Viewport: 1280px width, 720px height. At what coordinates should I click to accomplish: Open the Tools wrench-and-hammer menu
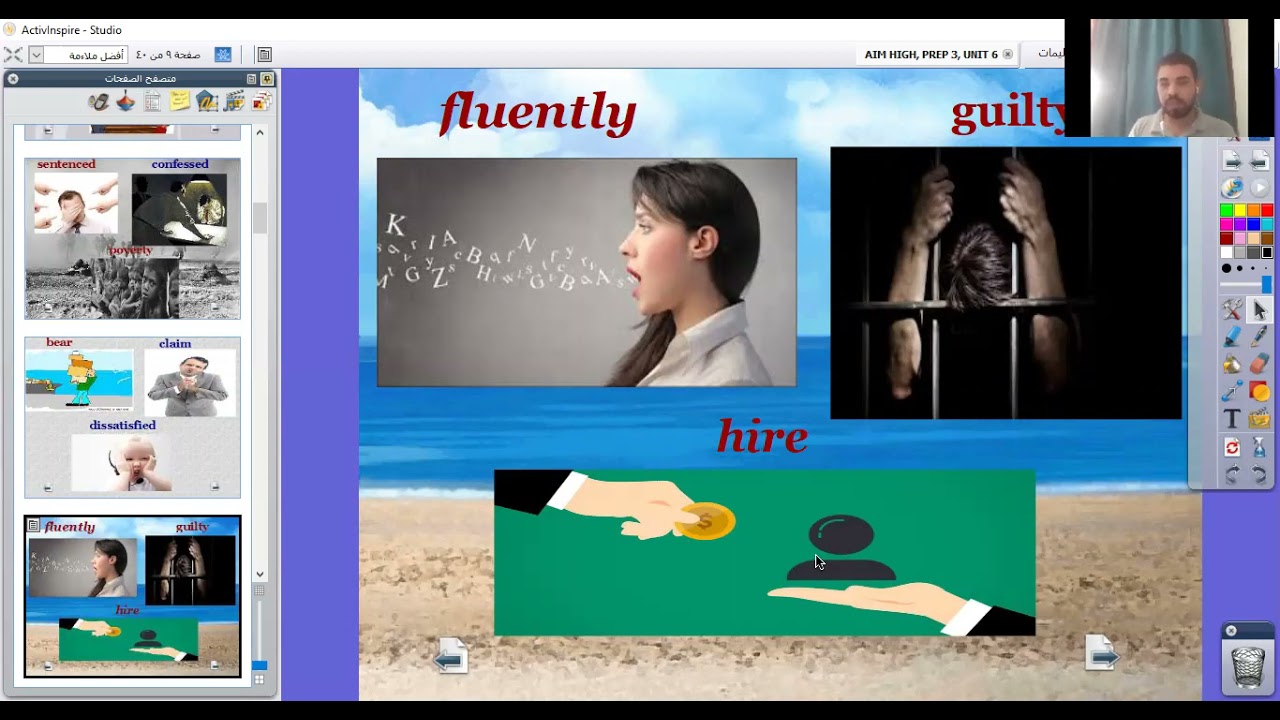[x=1232, y=311]
